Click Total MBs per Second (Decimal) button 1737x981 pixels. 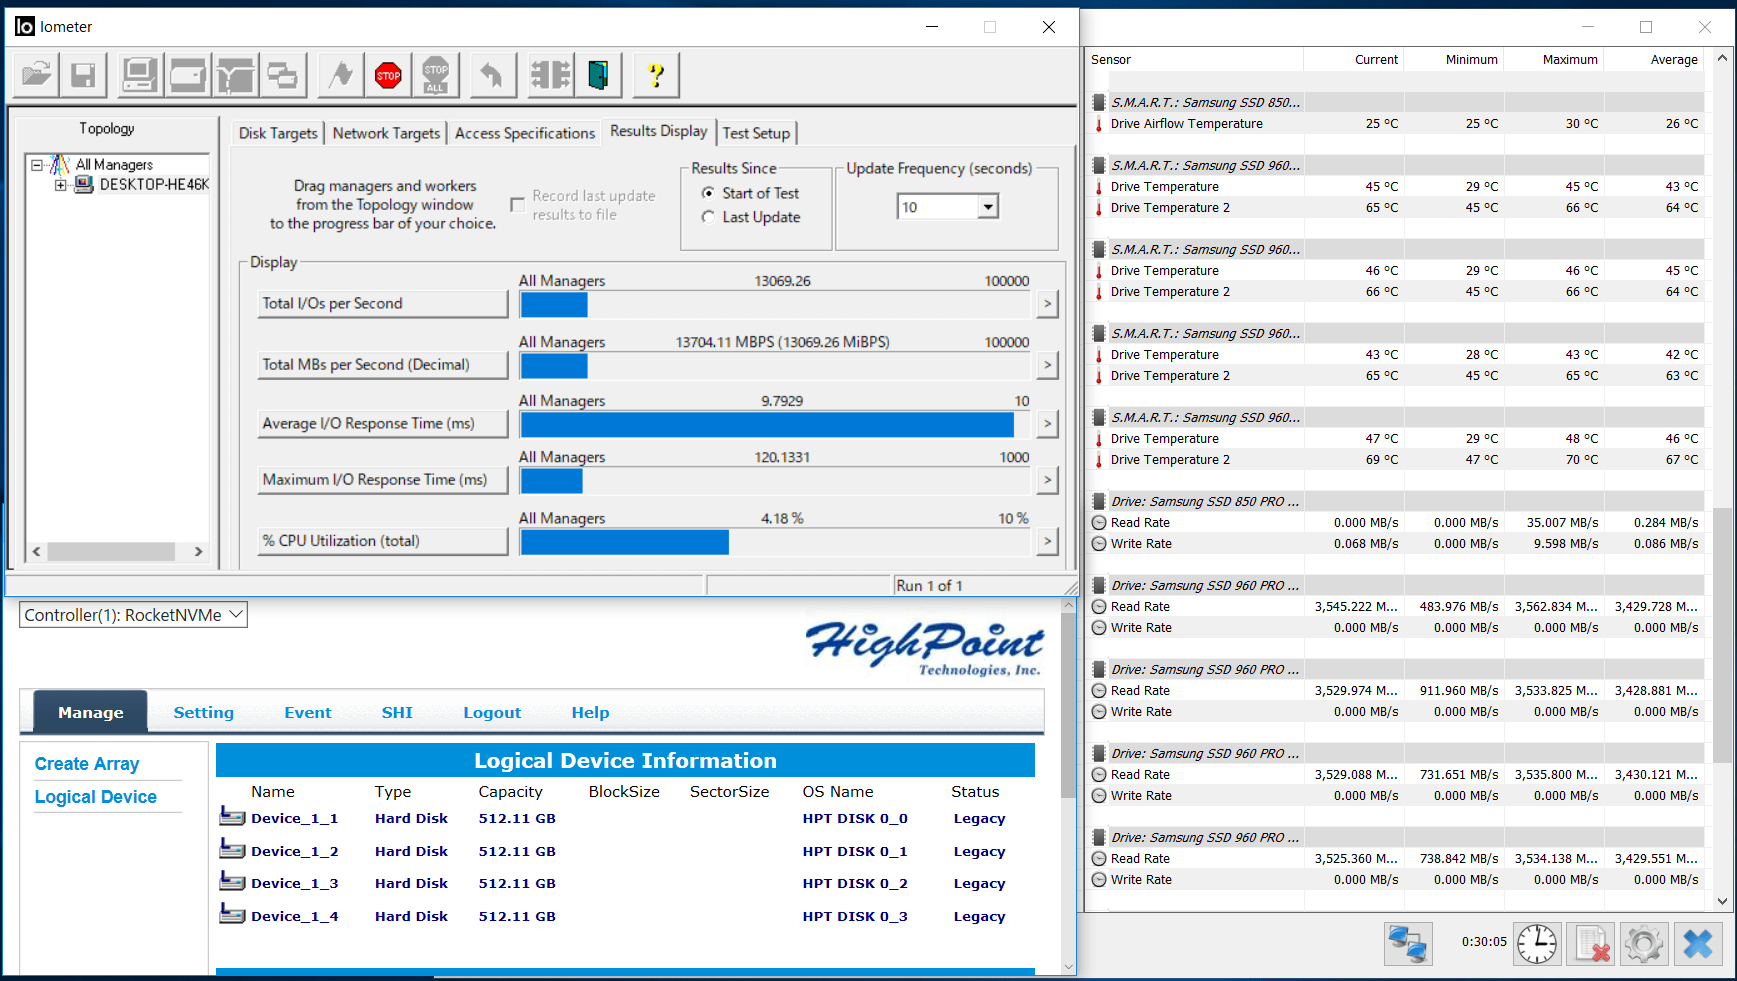pos(383,365)
